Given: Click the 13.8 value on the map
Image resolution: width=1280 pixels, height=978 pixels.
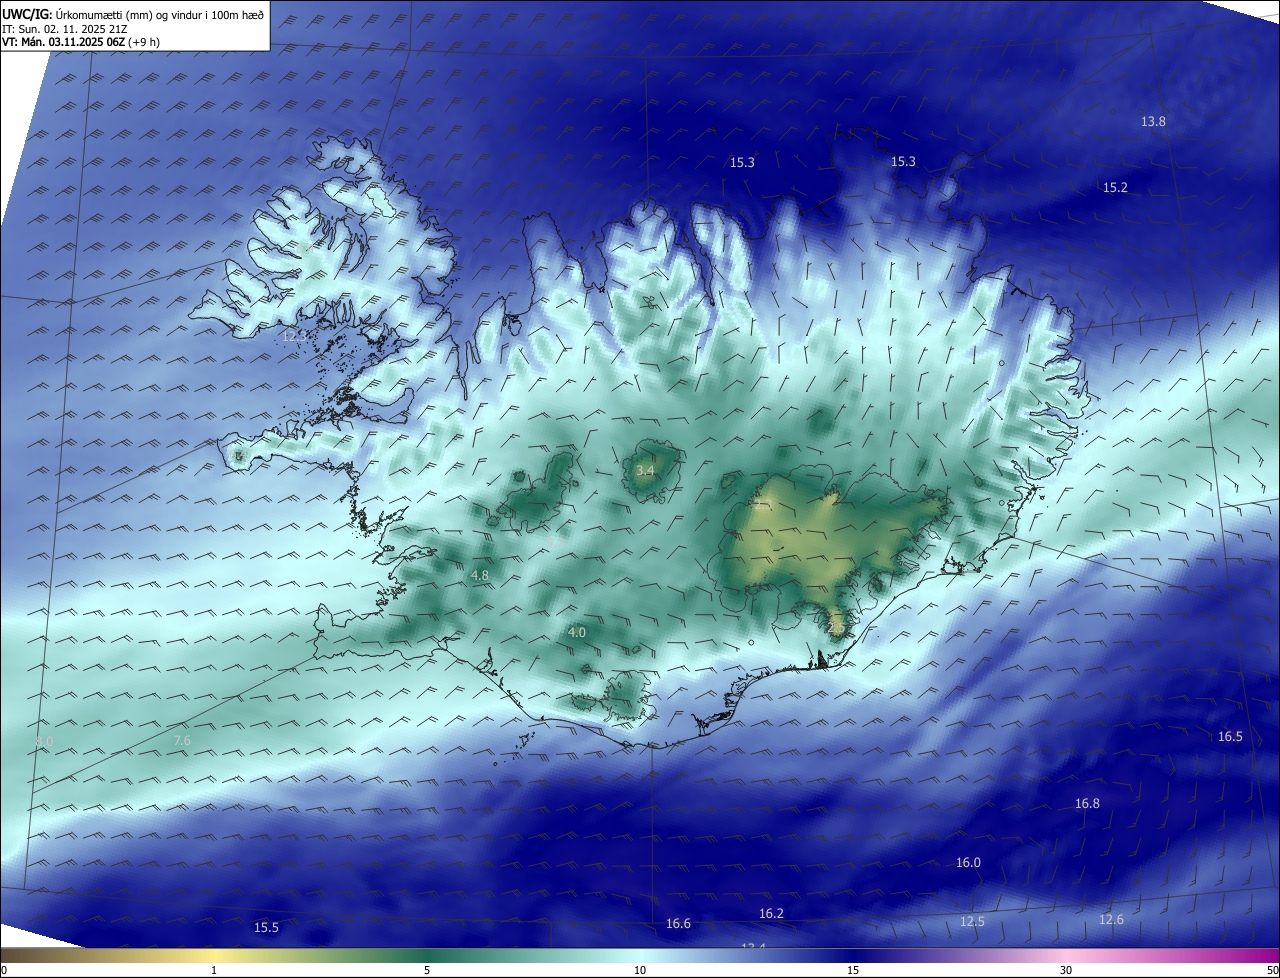Looking at the screenshot, I should click(1153, 121).
